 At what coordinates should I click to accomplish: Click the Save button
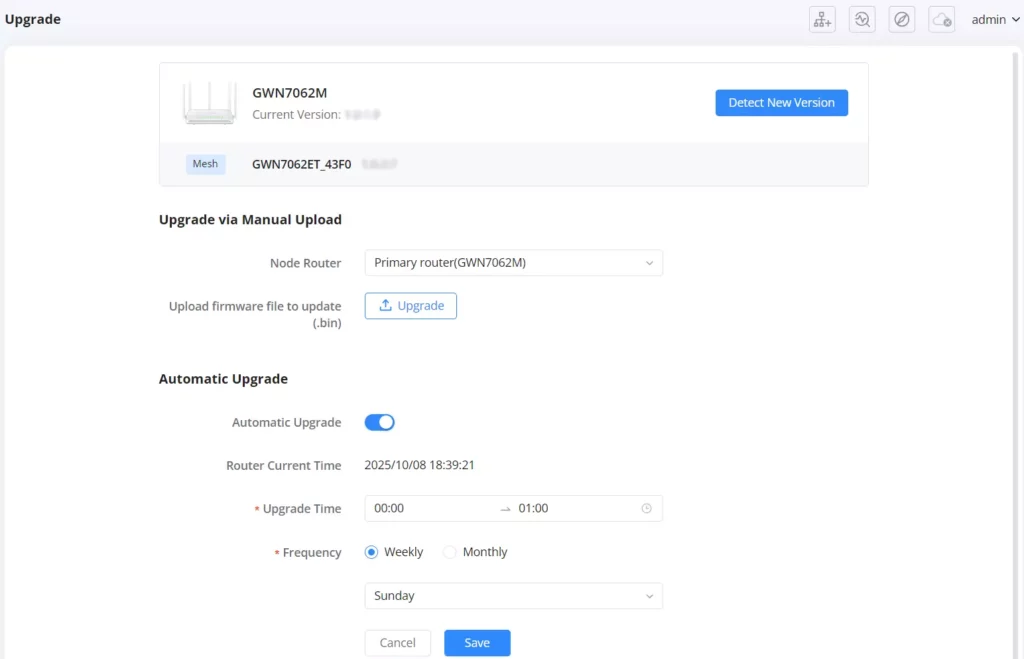[477, 643]
